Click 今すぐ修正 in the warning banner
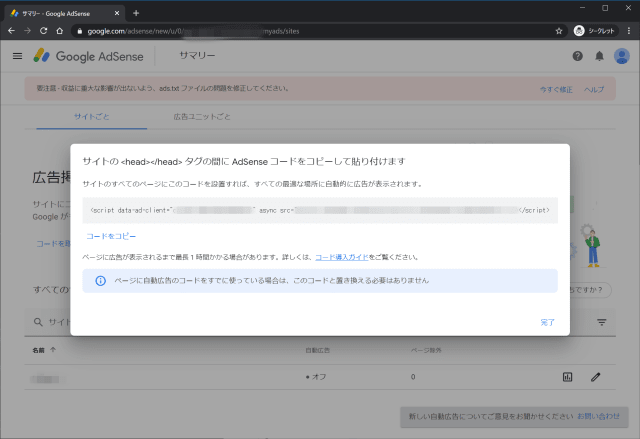The height and width of the screenshot is (439, 640). 556,89
